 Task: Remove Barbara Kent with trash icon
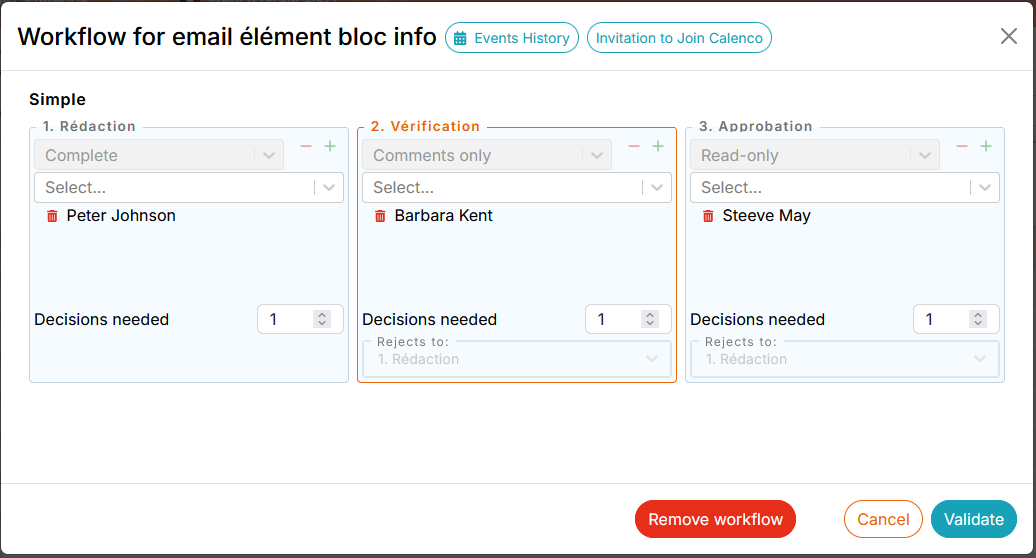pos(380,216)
